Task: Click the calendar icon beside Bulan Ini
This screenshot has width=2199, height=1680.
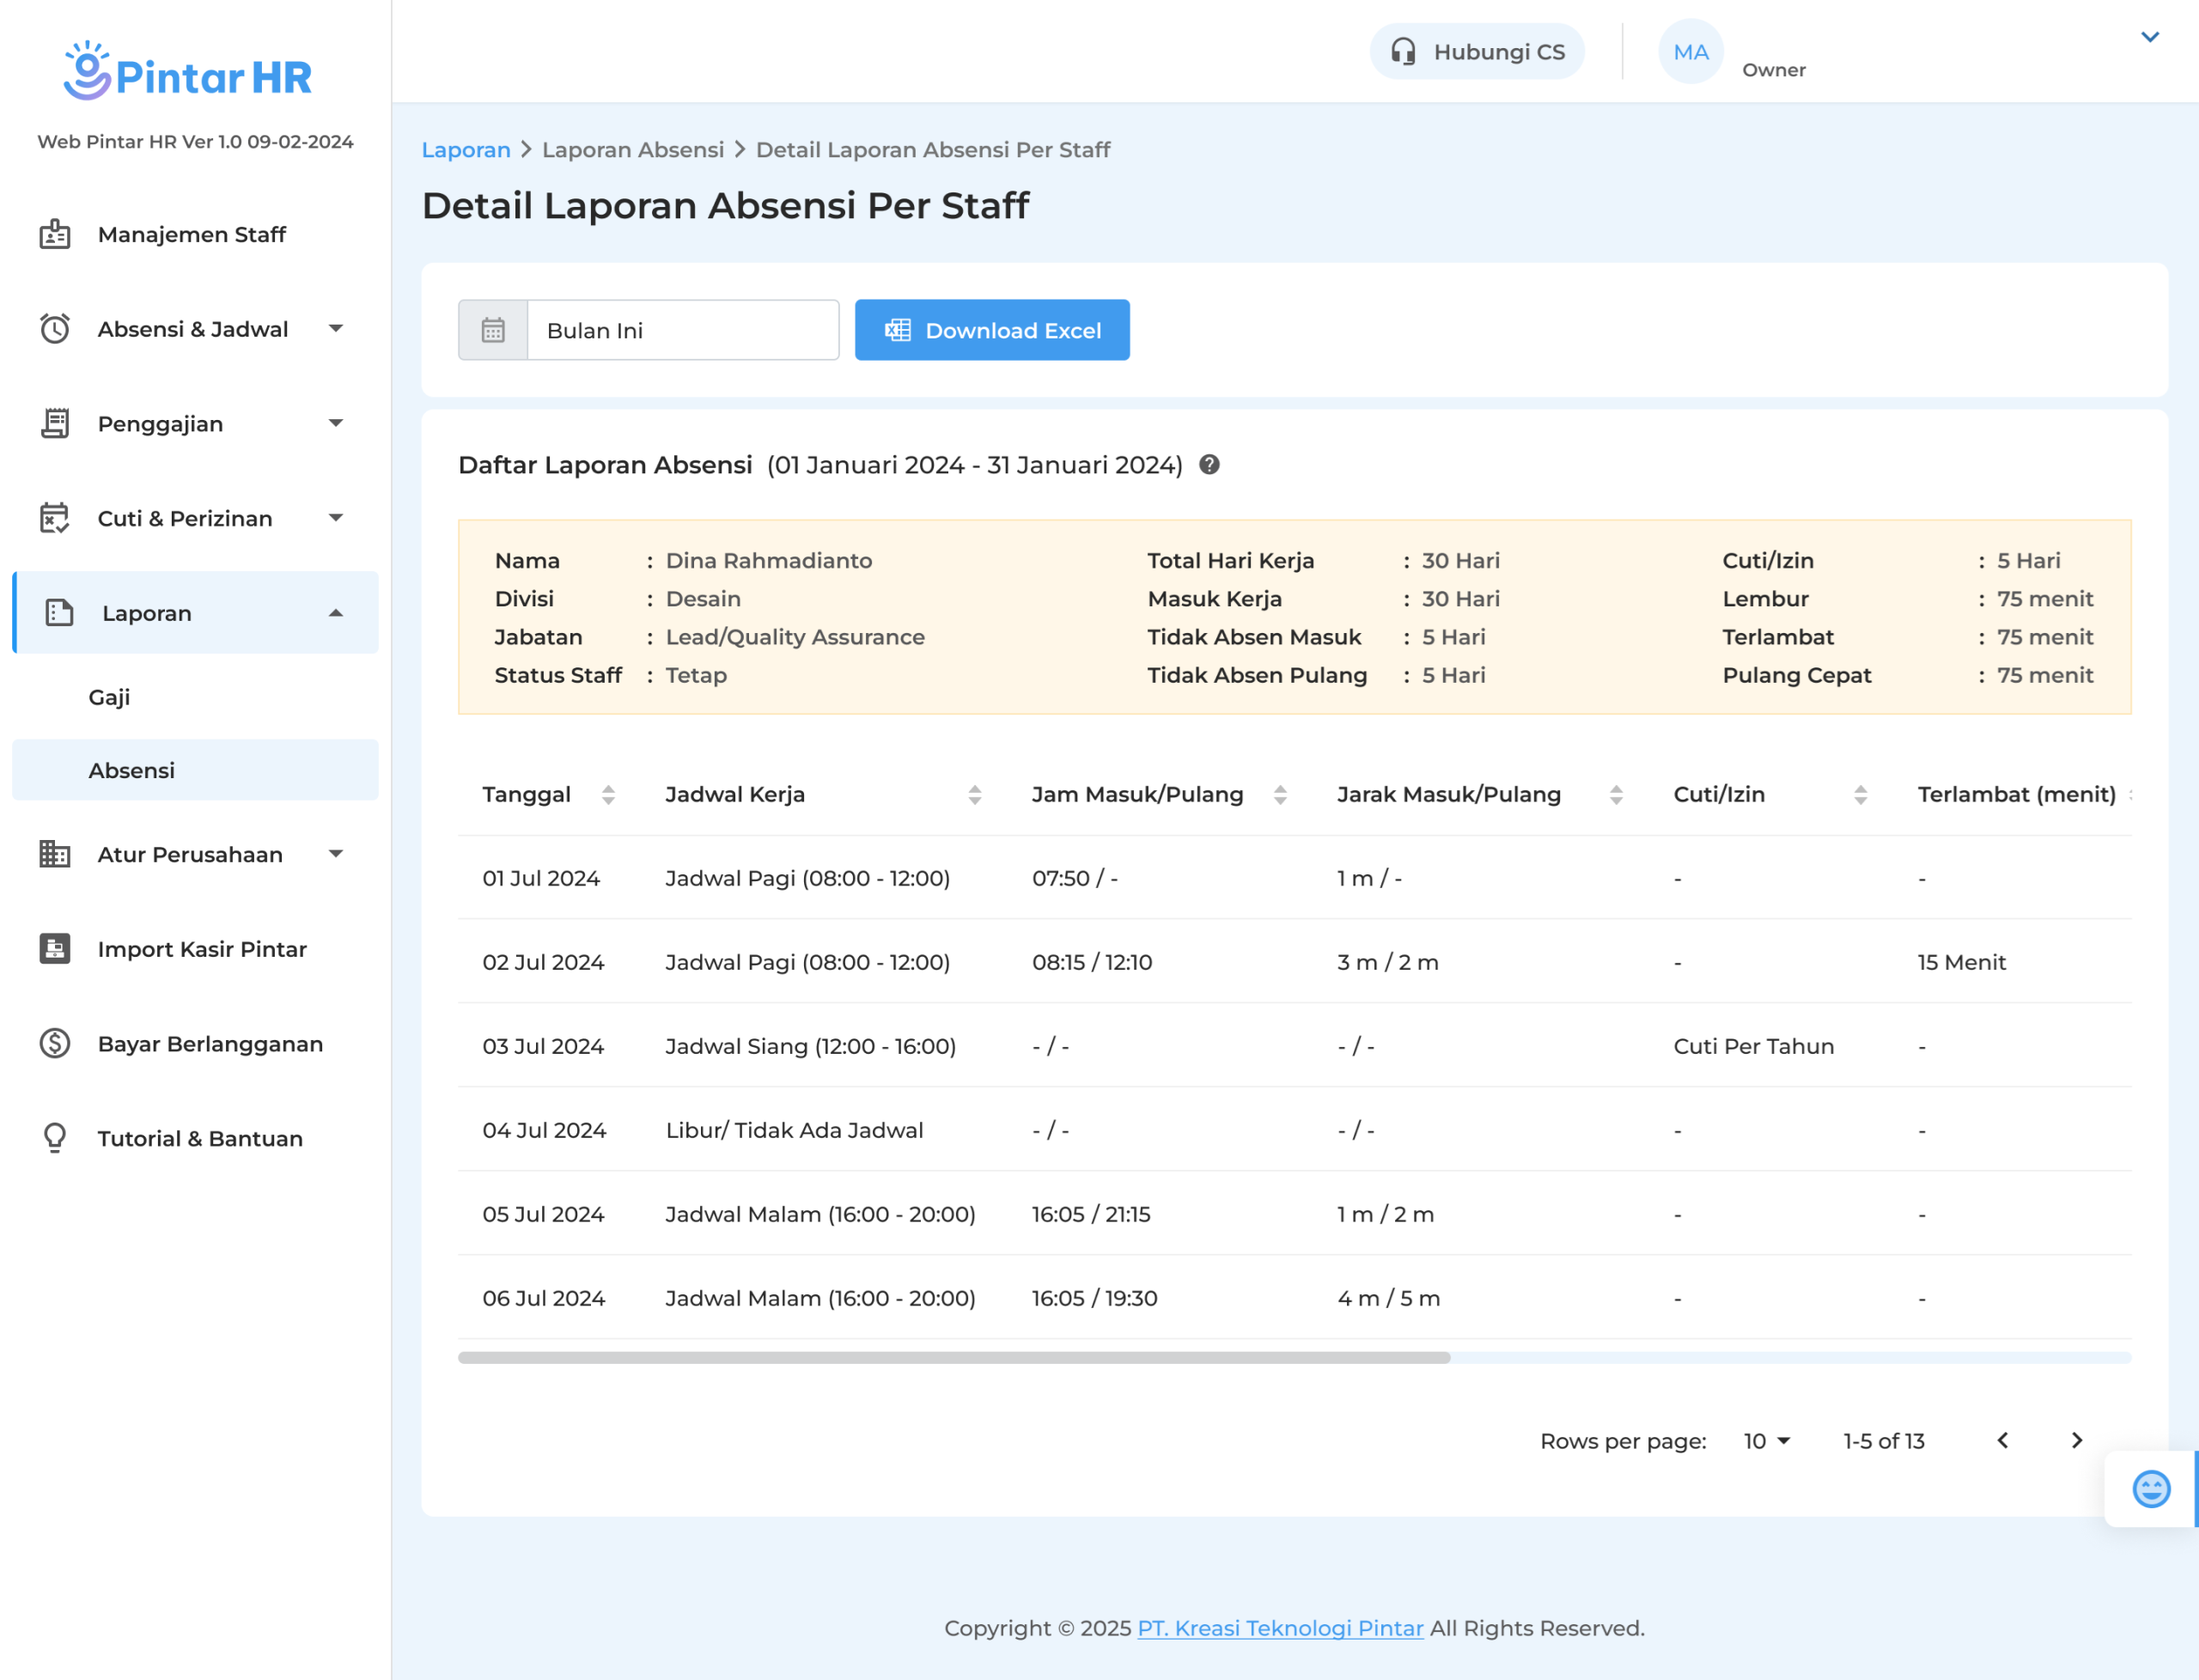Action: tap(493, 330)
